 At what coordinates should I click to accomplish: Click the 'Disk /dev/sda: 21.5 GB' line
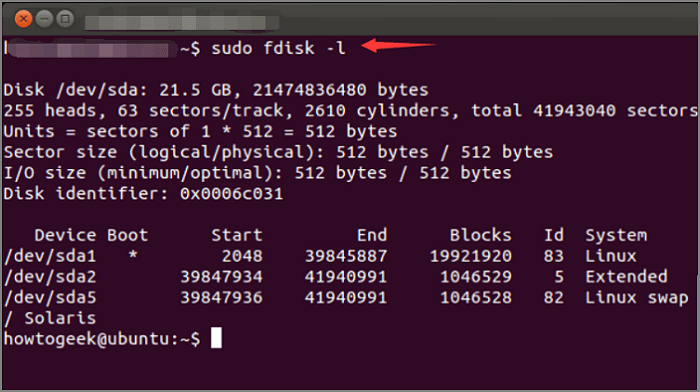[216, 90]
